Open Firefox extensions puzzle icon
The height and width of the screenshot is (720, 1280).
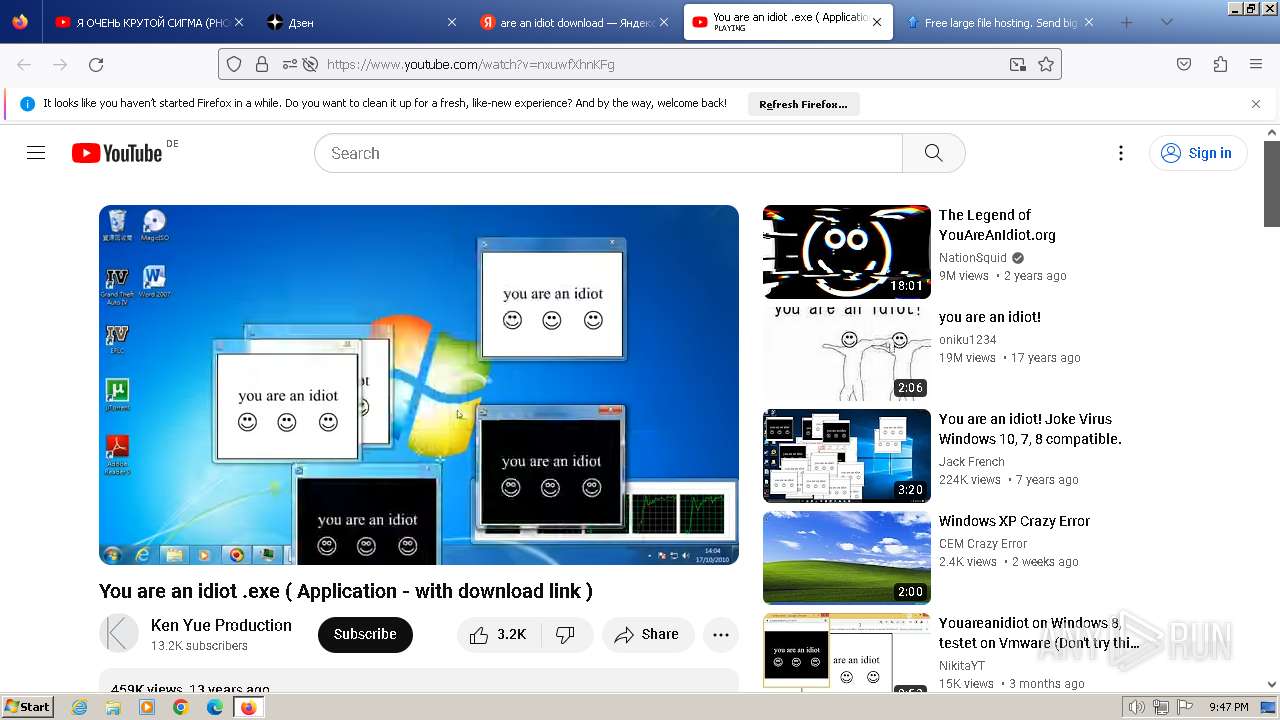tap(1220, 64)
